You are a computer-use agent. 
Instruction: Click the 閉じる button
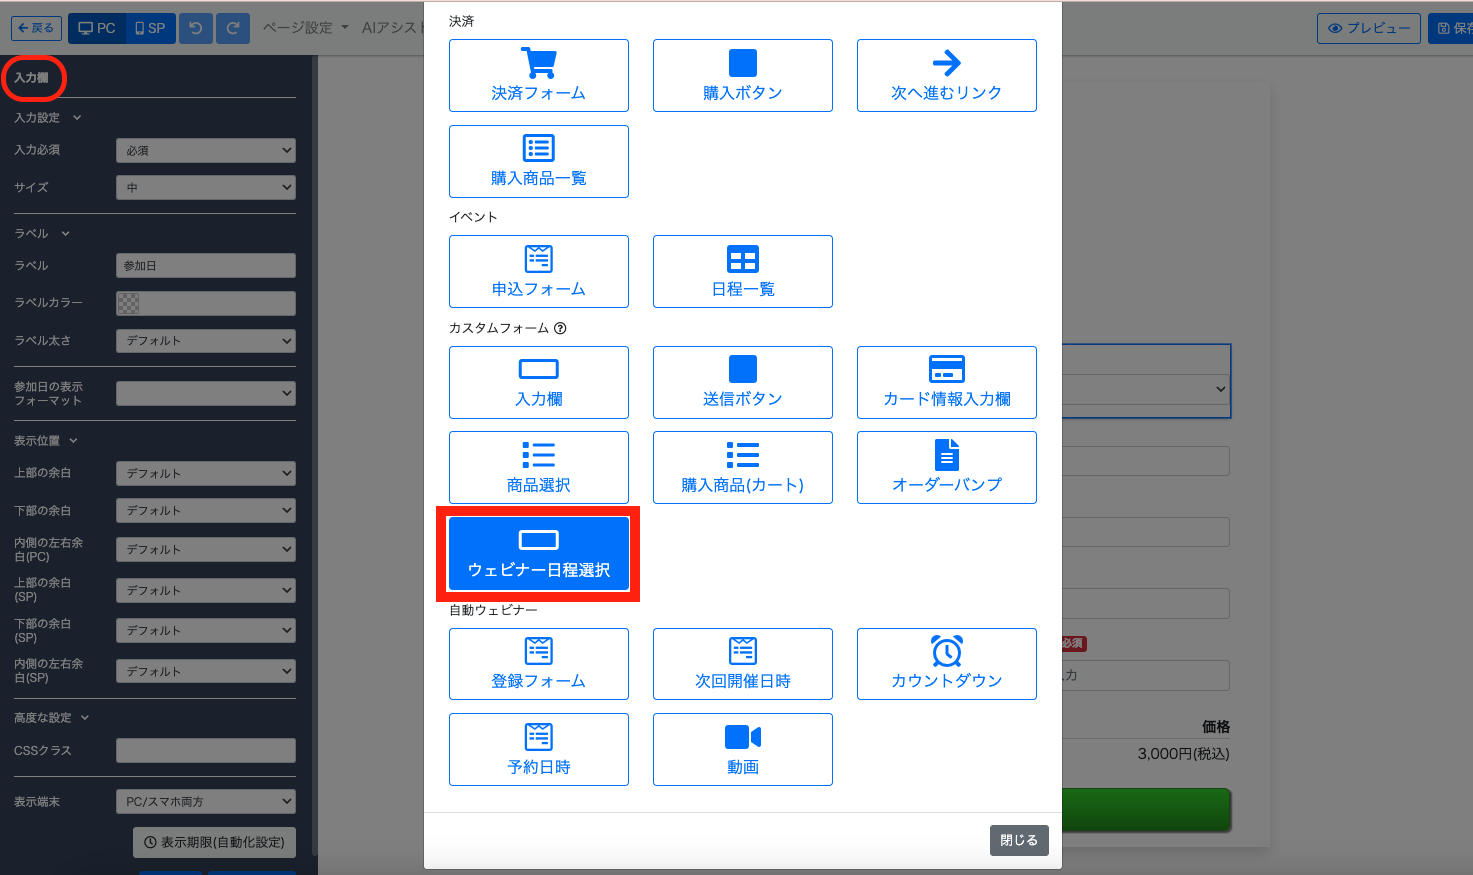click(1019, 840)
